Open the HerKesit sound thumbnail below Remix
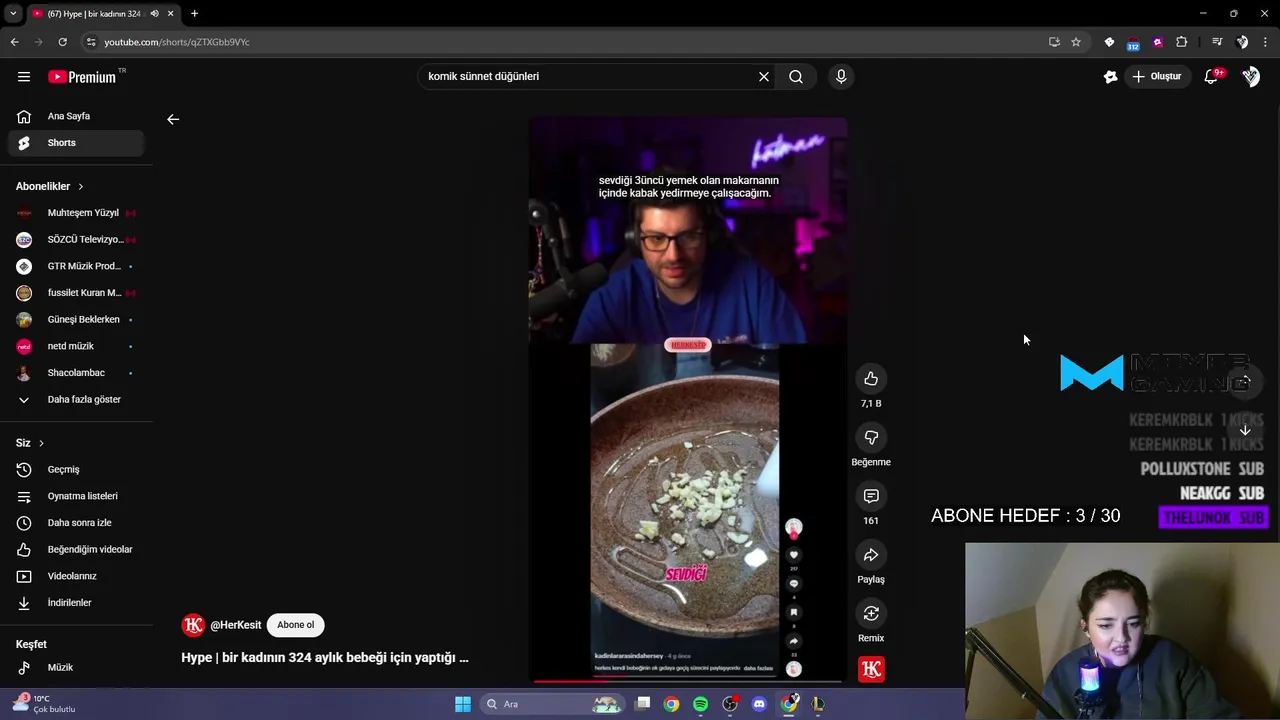 (871, 669)
